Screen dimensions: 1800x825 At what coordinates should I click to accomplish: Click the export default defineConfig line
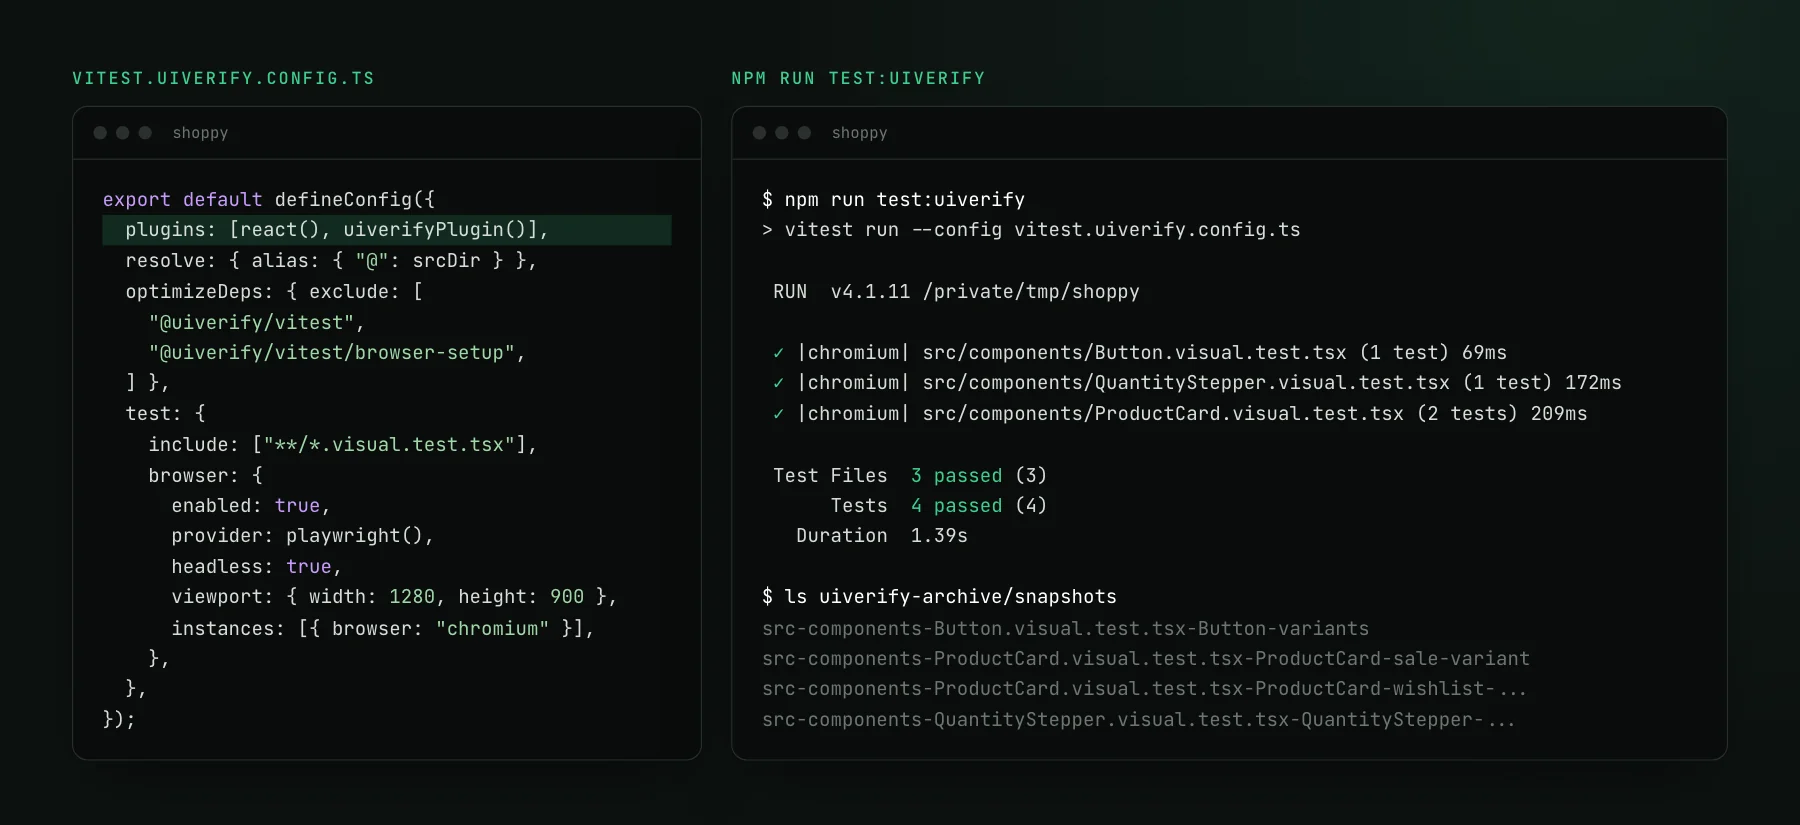tap(269, 199)
